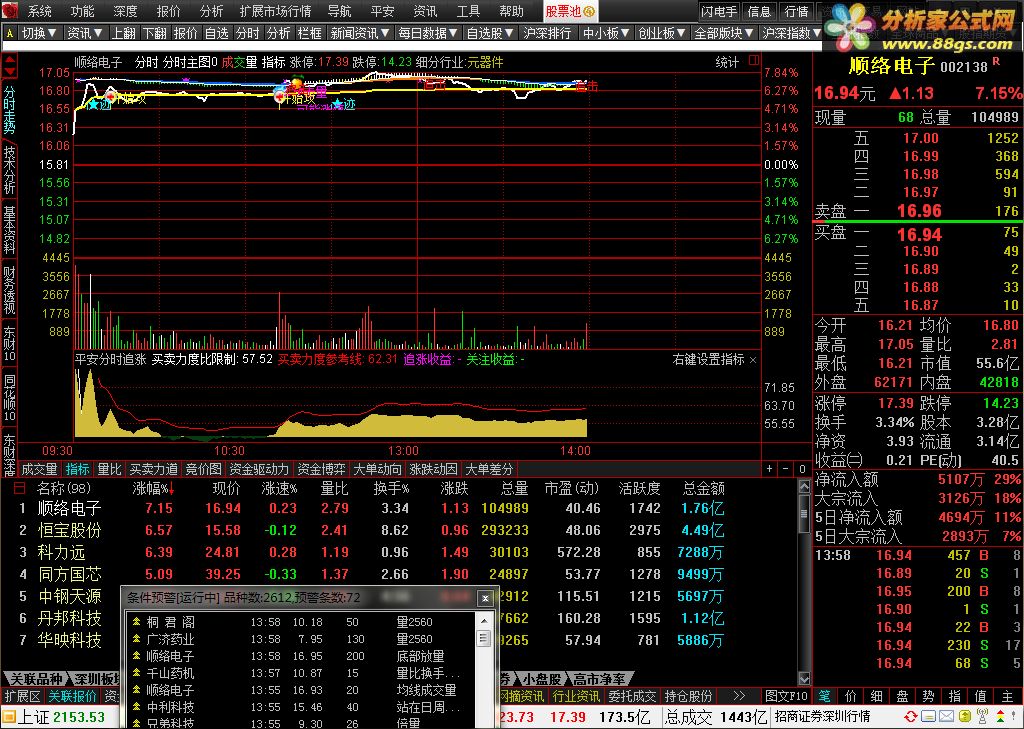Switch to the 股票池 tab
Image resolution: width=1024 pixels, height=729 pixels.
point(569,11)
